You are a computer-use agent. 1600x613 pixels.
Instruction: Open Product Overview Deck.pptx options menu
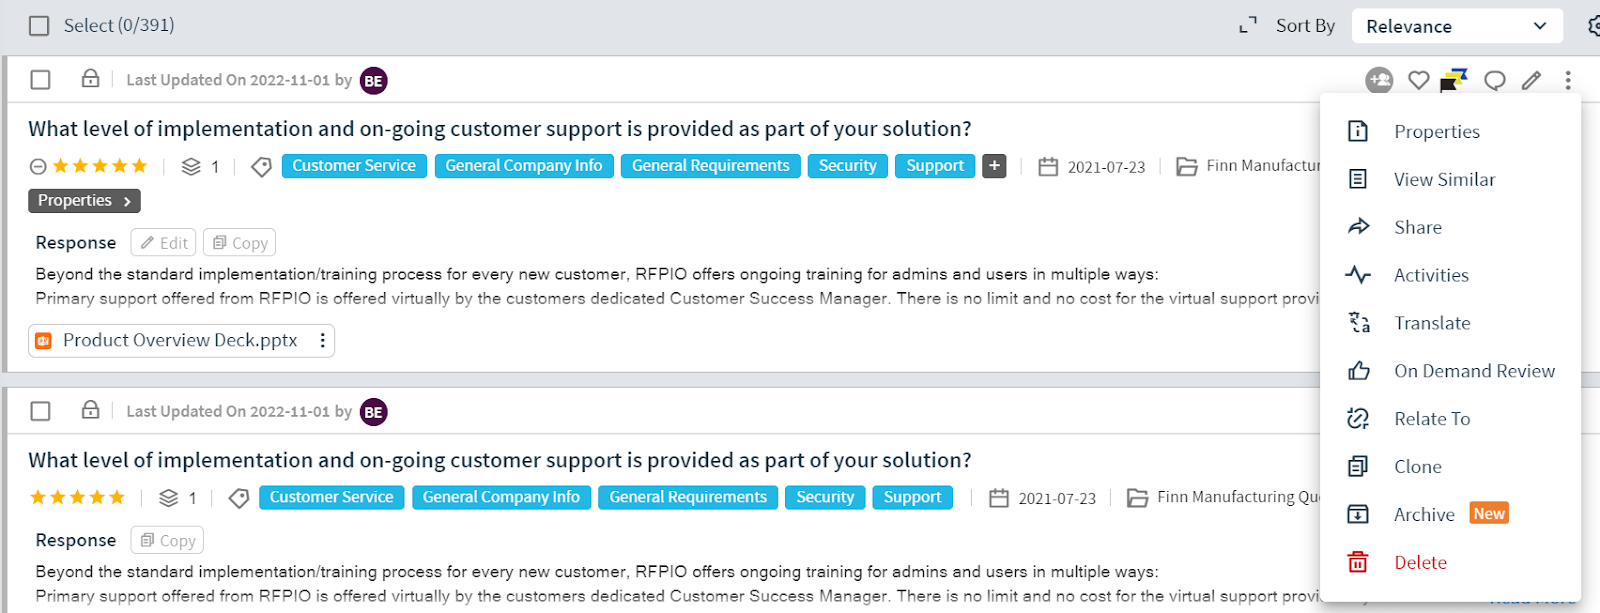point(322,341)
